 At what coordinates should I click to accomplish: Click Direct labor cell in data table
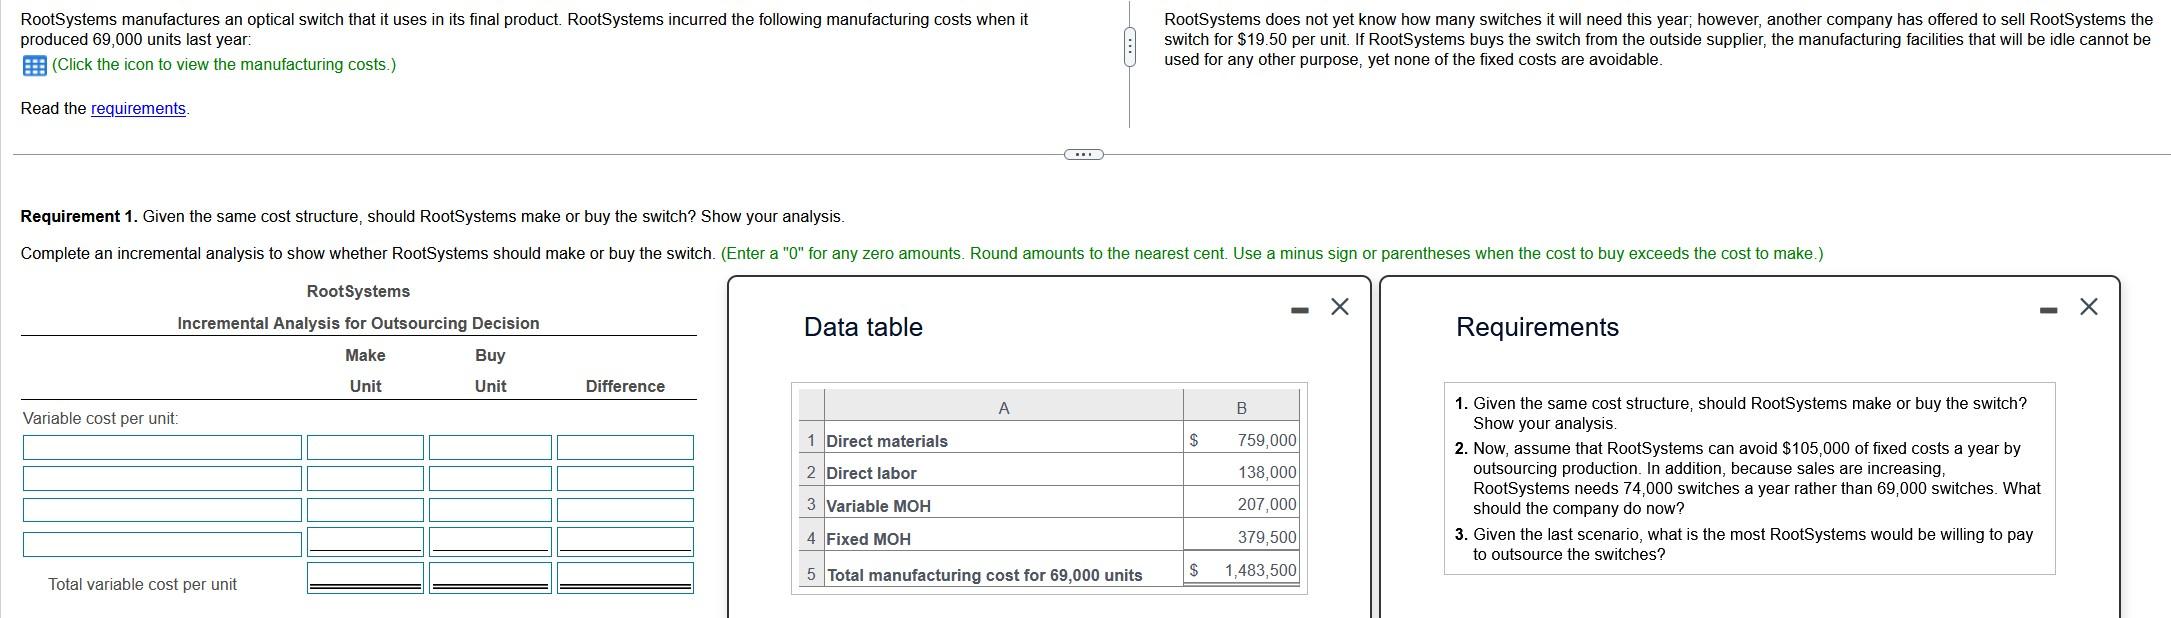[1004, 473]
